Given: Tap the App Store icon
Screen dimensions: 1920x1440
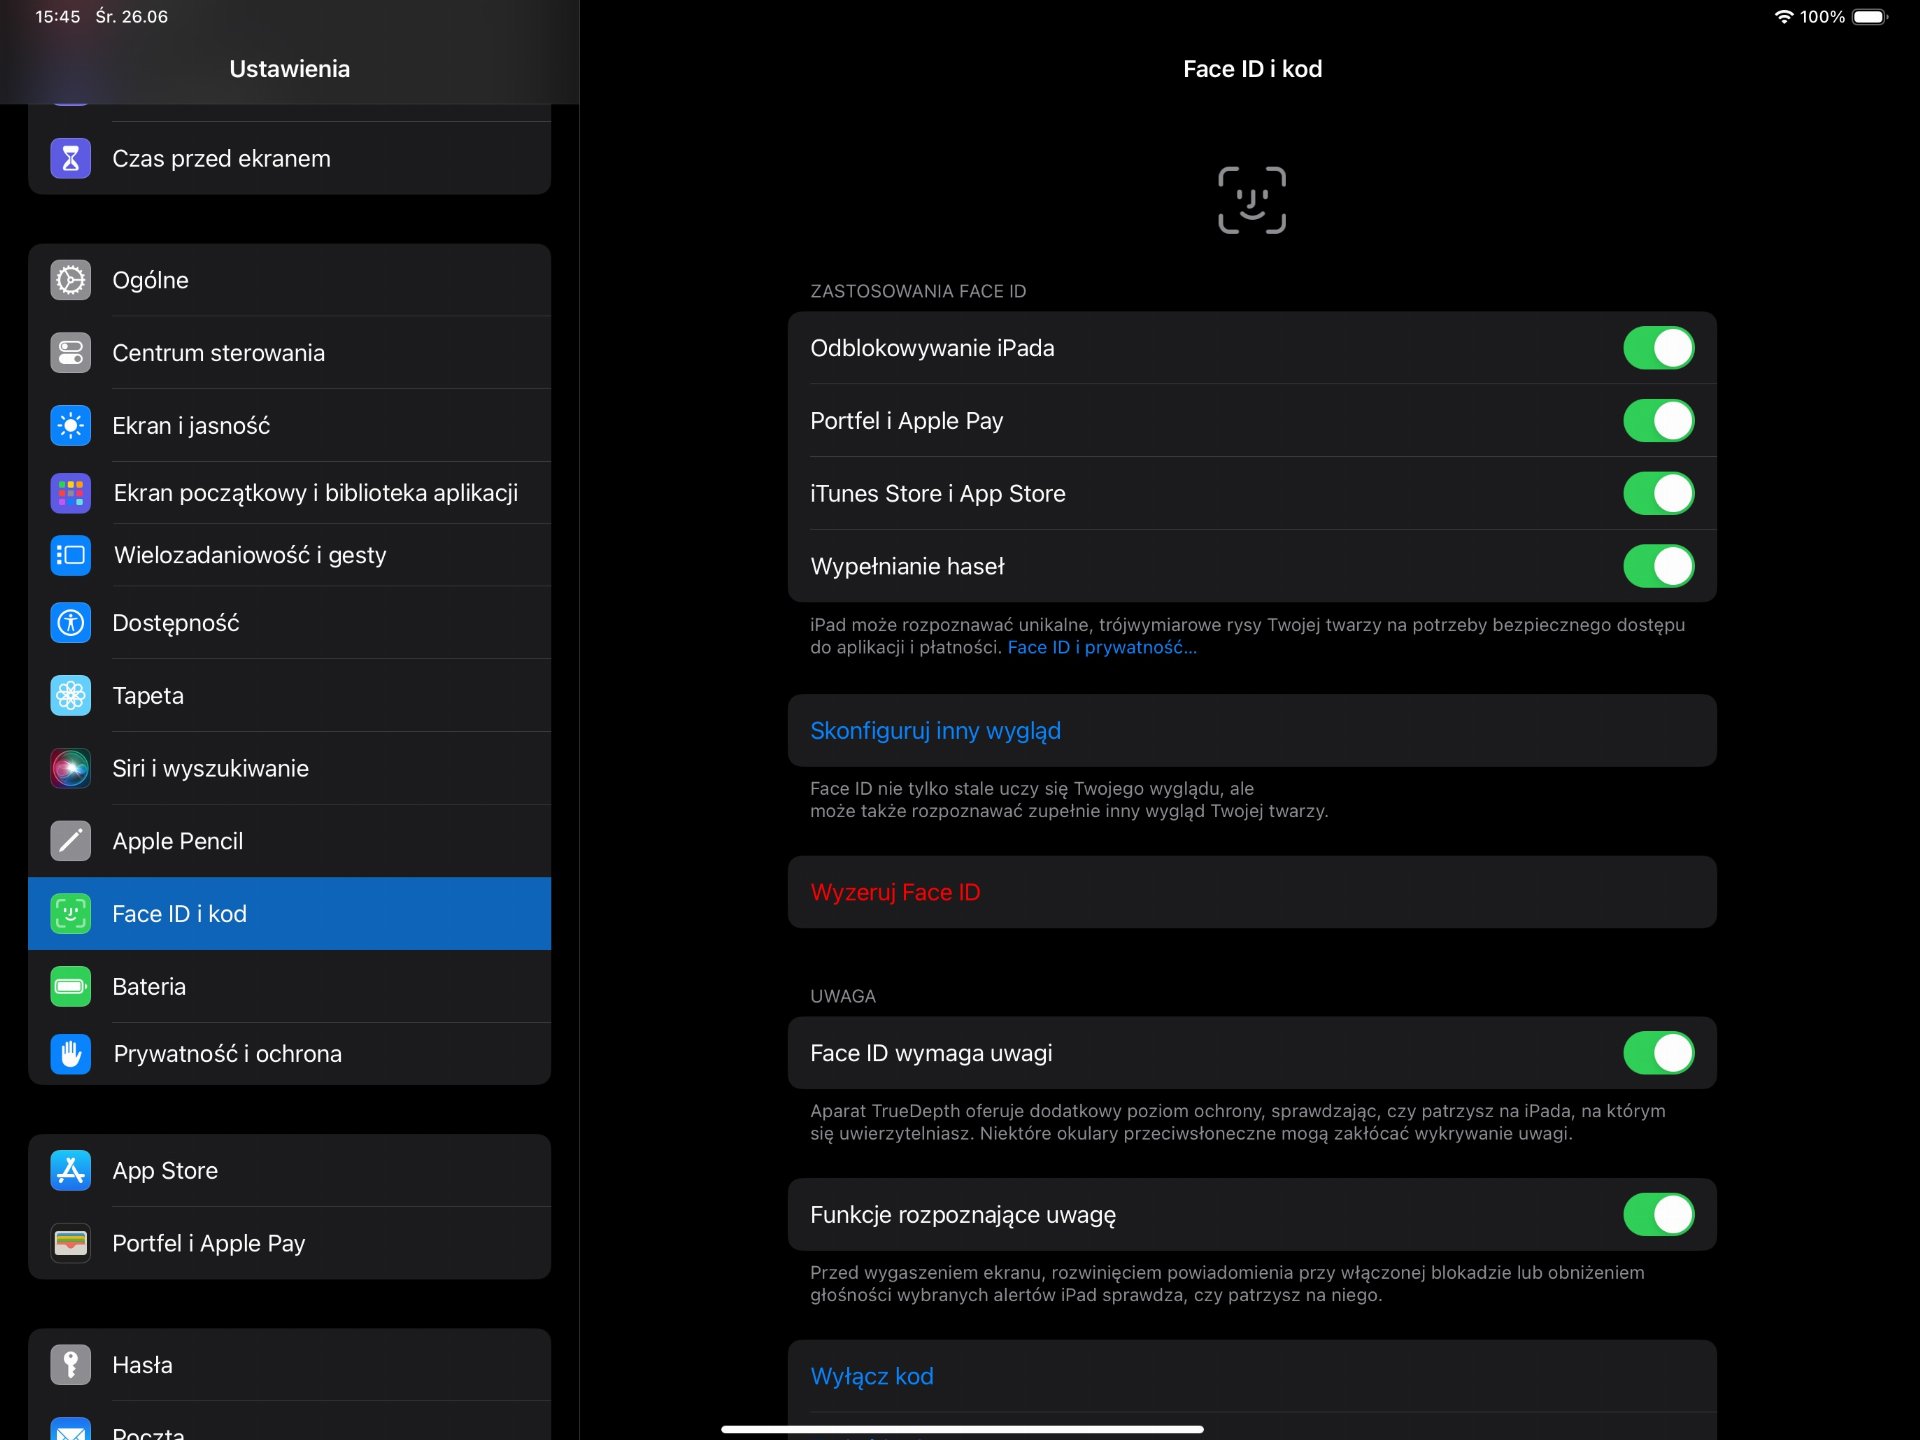Looking at the screenshot, I should point(70,1171).
